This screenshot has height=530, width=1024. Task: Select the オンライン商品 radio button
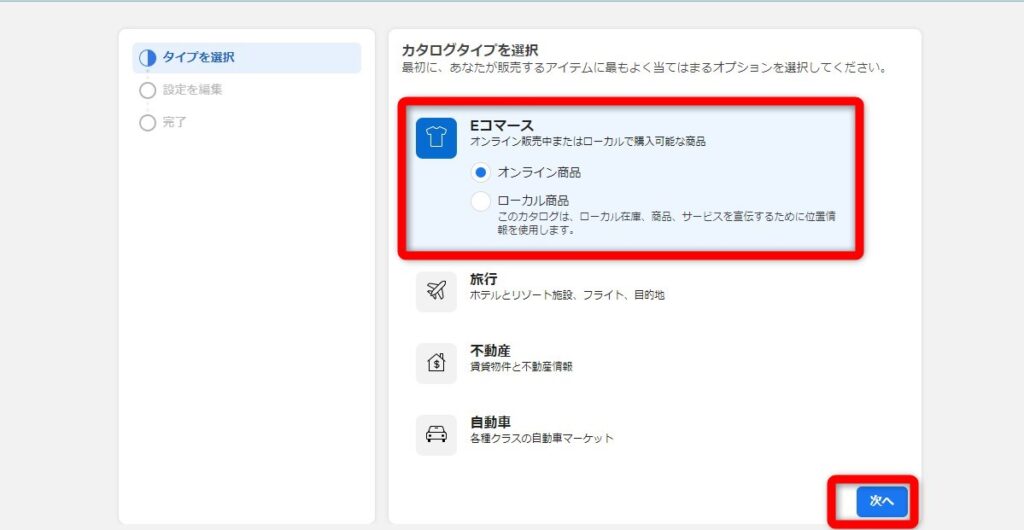(x=481, y=173)
